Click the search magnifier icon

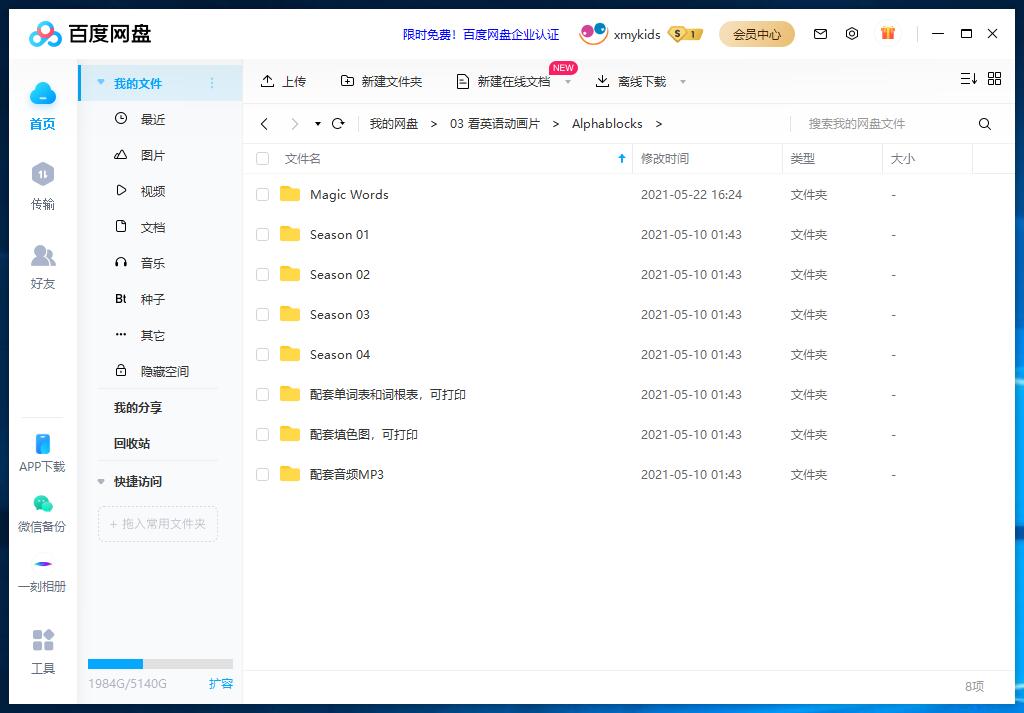[985, 124]
